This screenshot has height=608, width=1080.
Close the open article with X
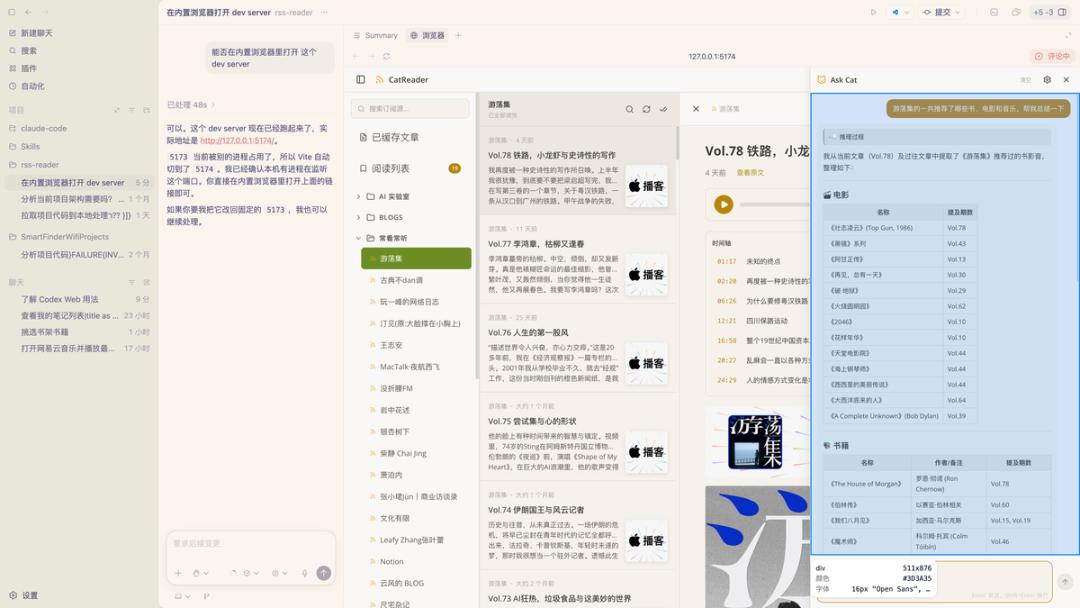(696, 109)
